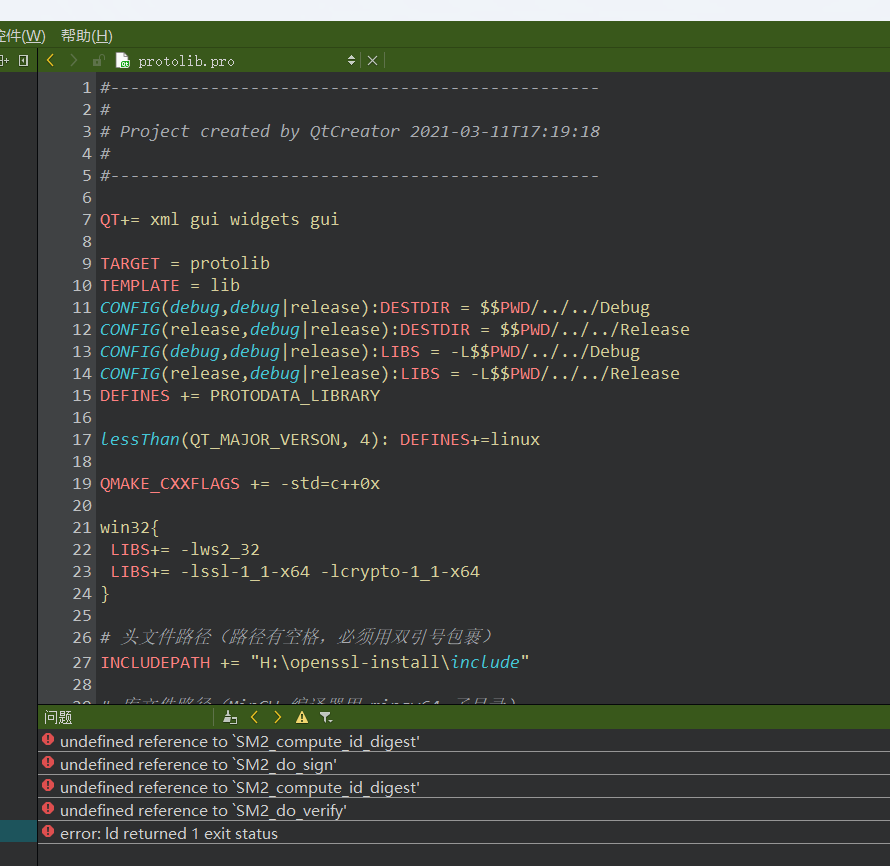Click the -lssl-1_1-x64 -lcrypto-1_1-x64 line
Viewport: 890px width, 866px height.
tap(295, 571)
